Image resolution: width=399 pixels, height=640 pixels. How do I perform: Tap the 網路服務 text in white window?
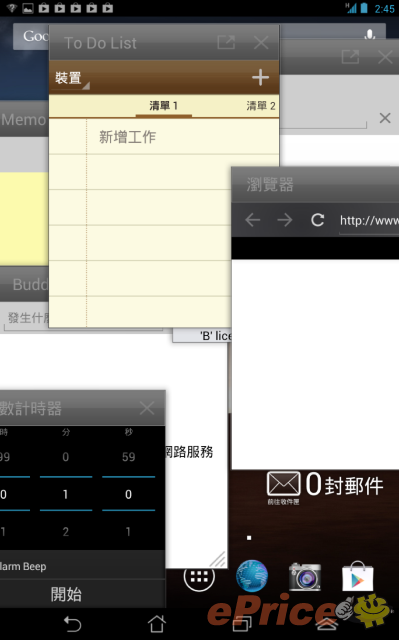point(189,452)
